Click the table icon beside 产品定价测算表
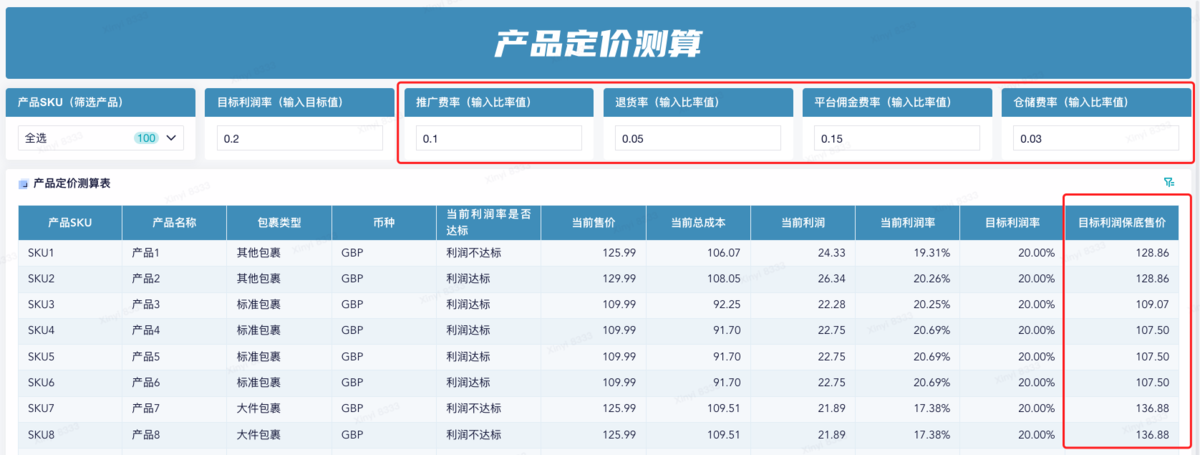Image resolution: width=1200 pixels, height=455 pixels. [x=23, y=184]
